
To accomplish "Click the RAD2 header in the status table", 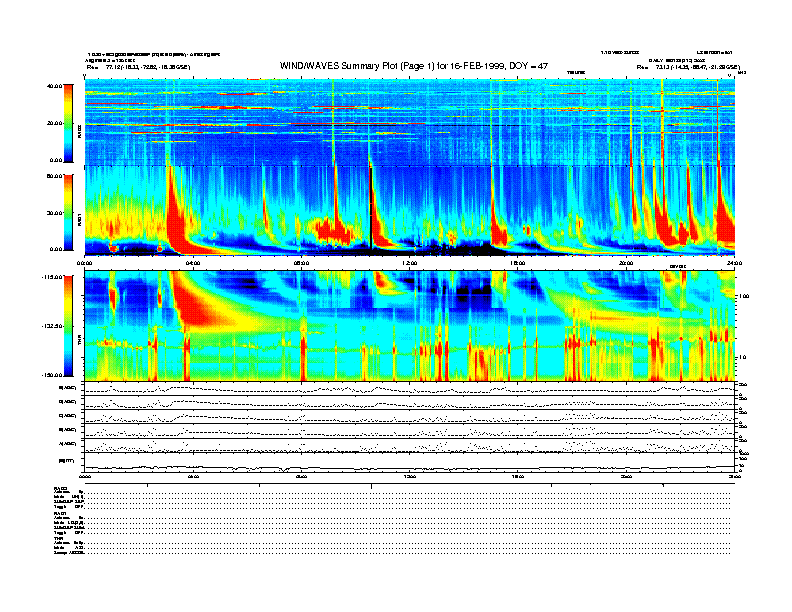I will pos(61,488).
